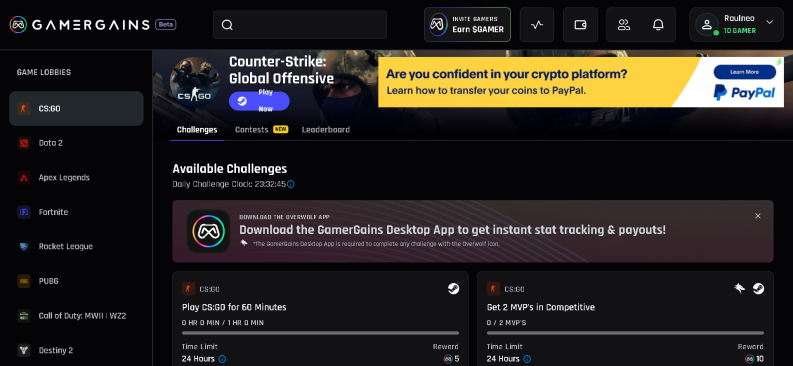
Task: Click the Destiny 2 sidebar icon
Action: [x=24, y=350]
